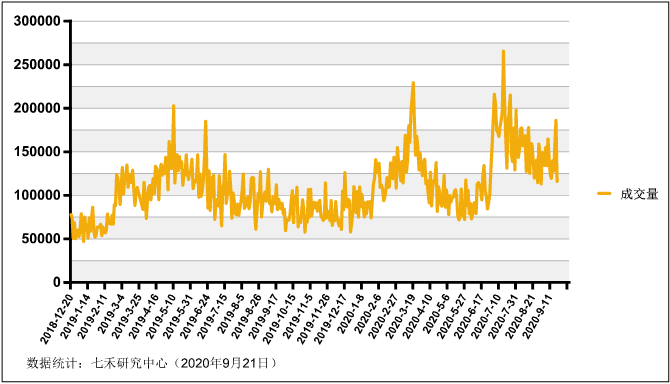Click the 200000 y-axis label
Screen dimensions: 670x384
tap(37, 108)
